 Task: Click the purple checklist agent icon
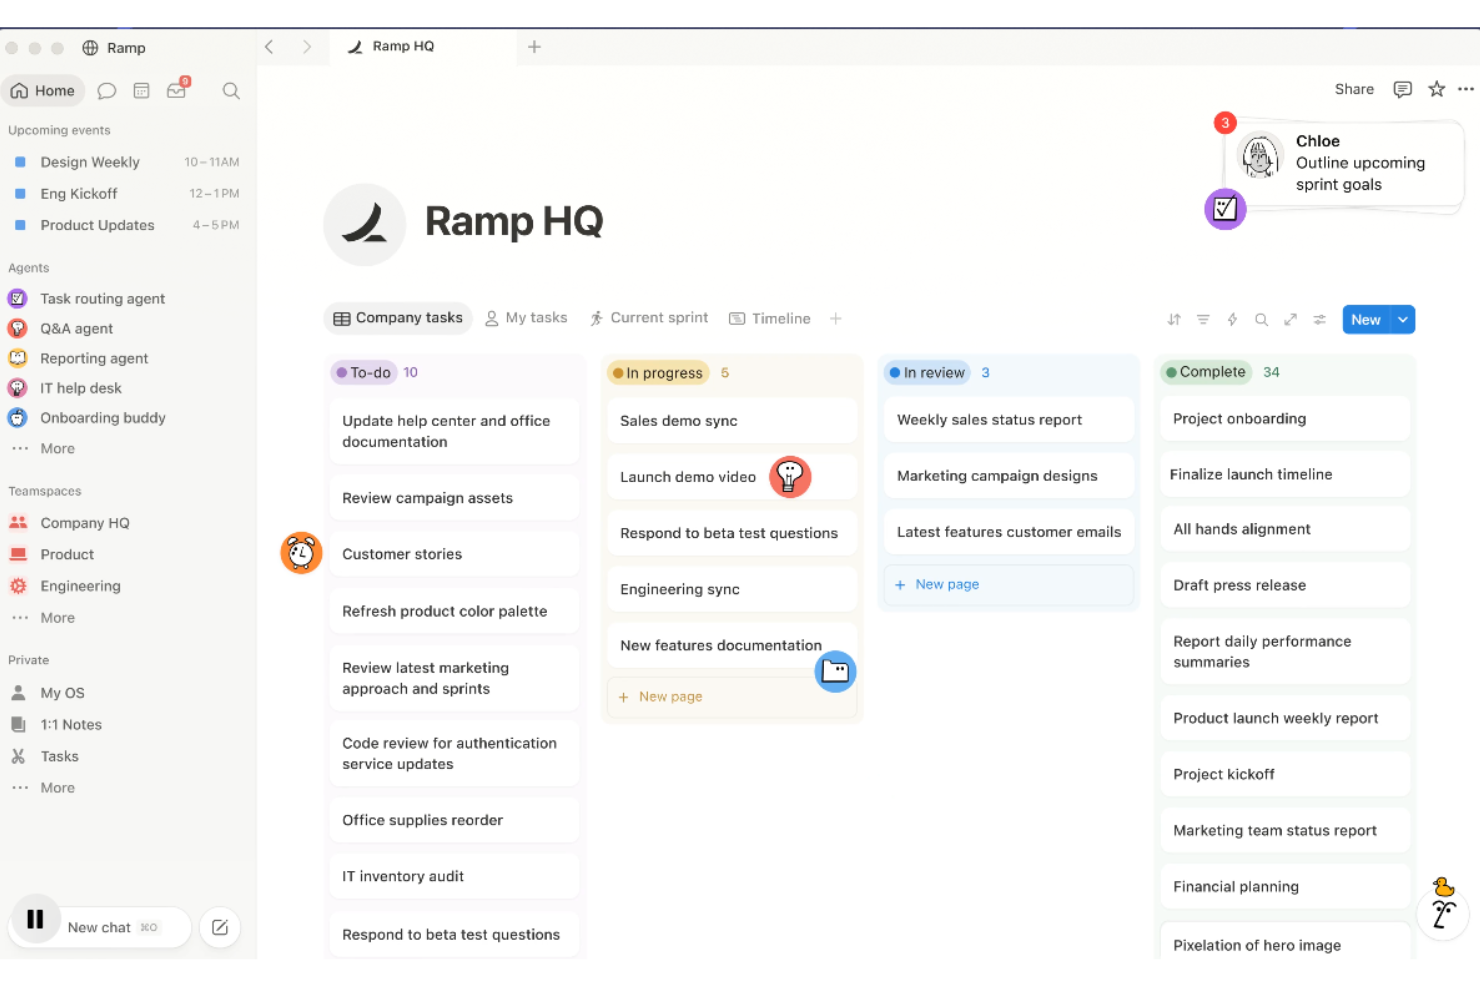tap(1225, 209)
